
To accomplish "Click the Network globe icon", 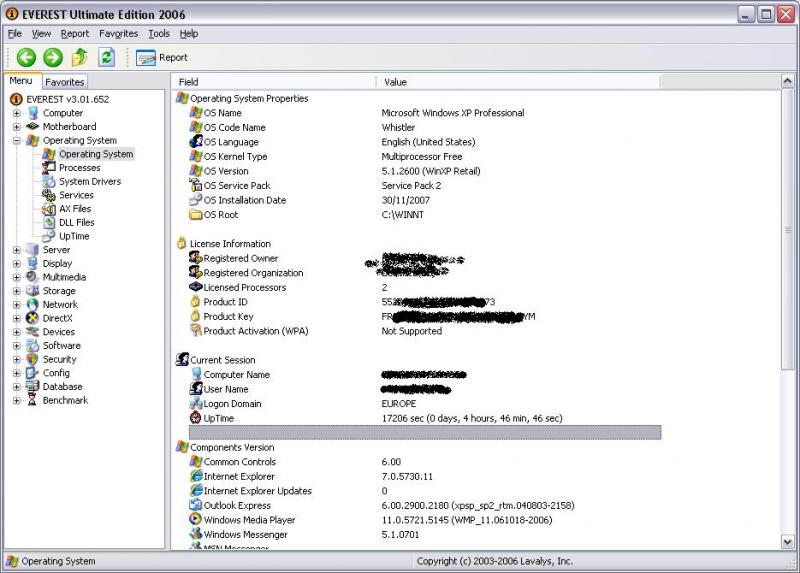I will click(33, 305).
